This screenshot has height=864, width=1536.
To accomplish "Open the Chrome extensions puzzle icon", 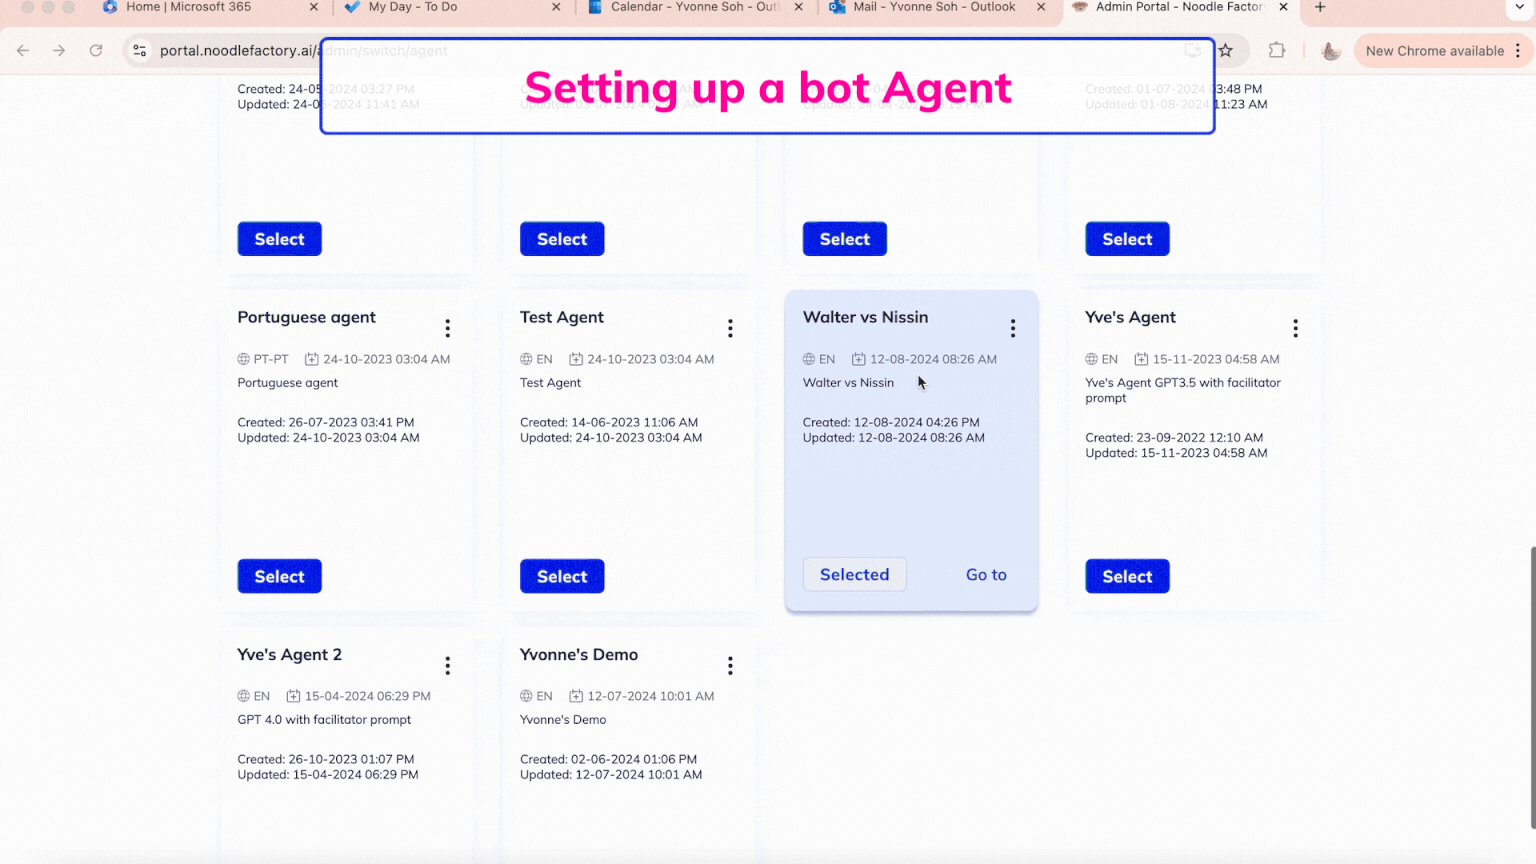I will point(1277,50).
